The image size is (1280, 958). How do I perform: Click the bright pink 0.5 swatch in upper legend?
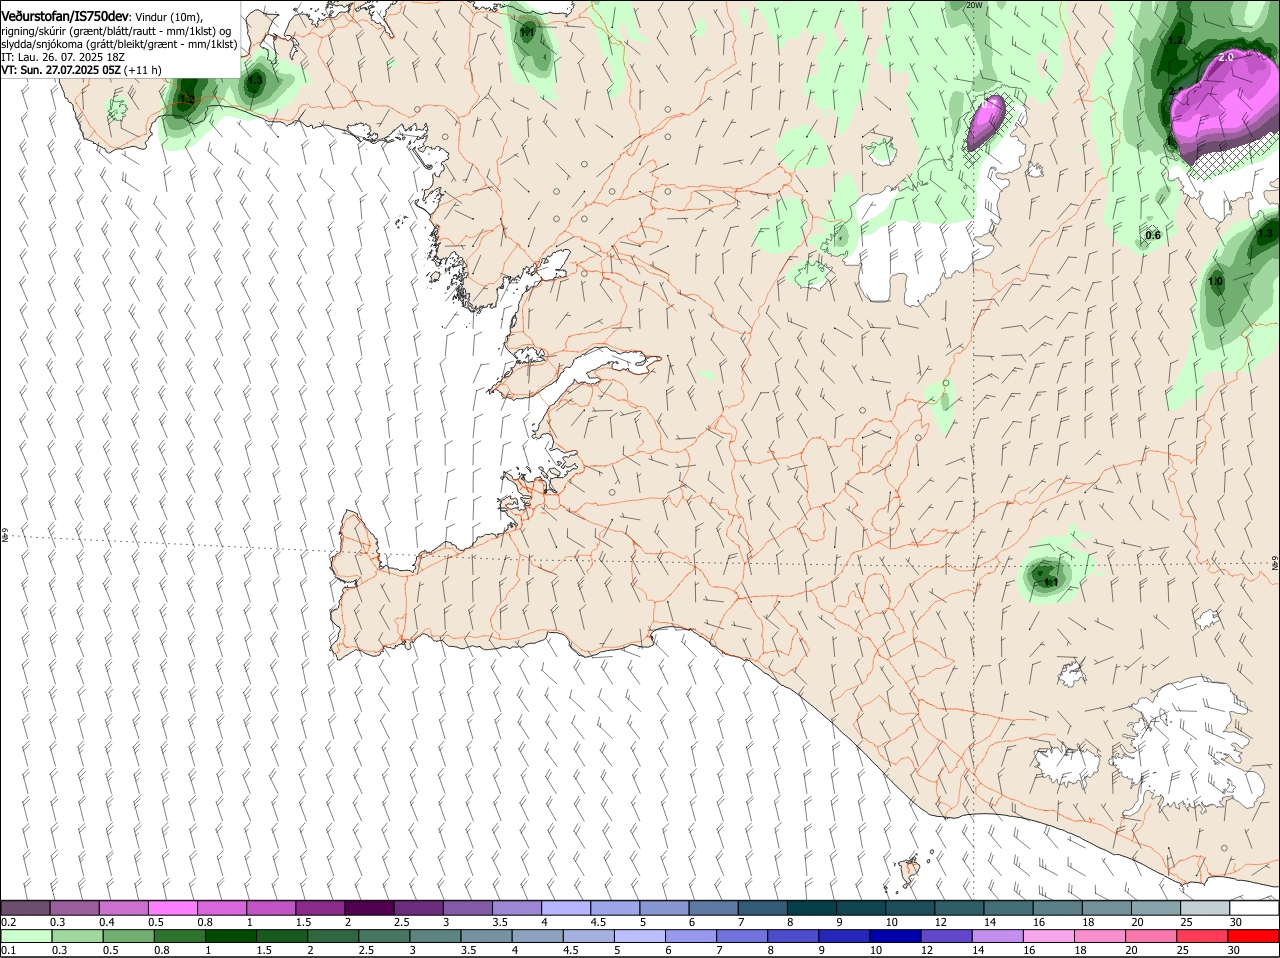(x=173, y=907)
